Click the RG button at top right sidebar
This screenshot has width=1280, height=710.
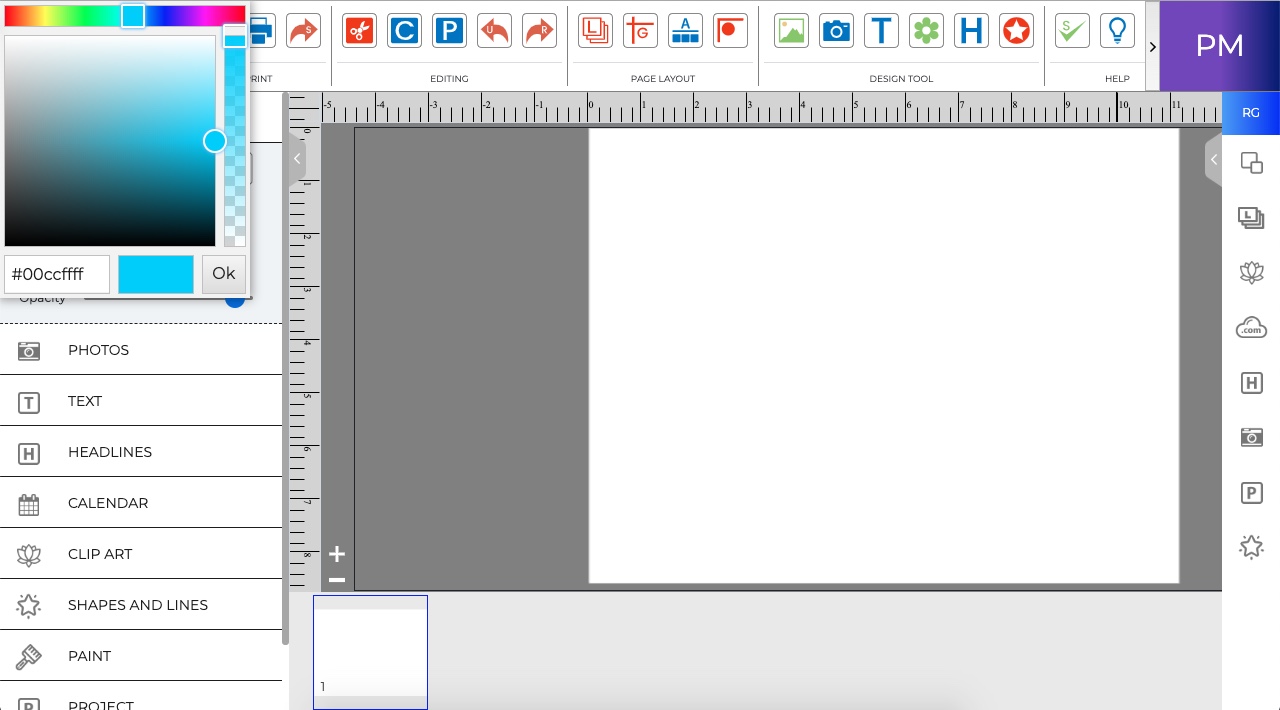click(x=1250, y=113)
